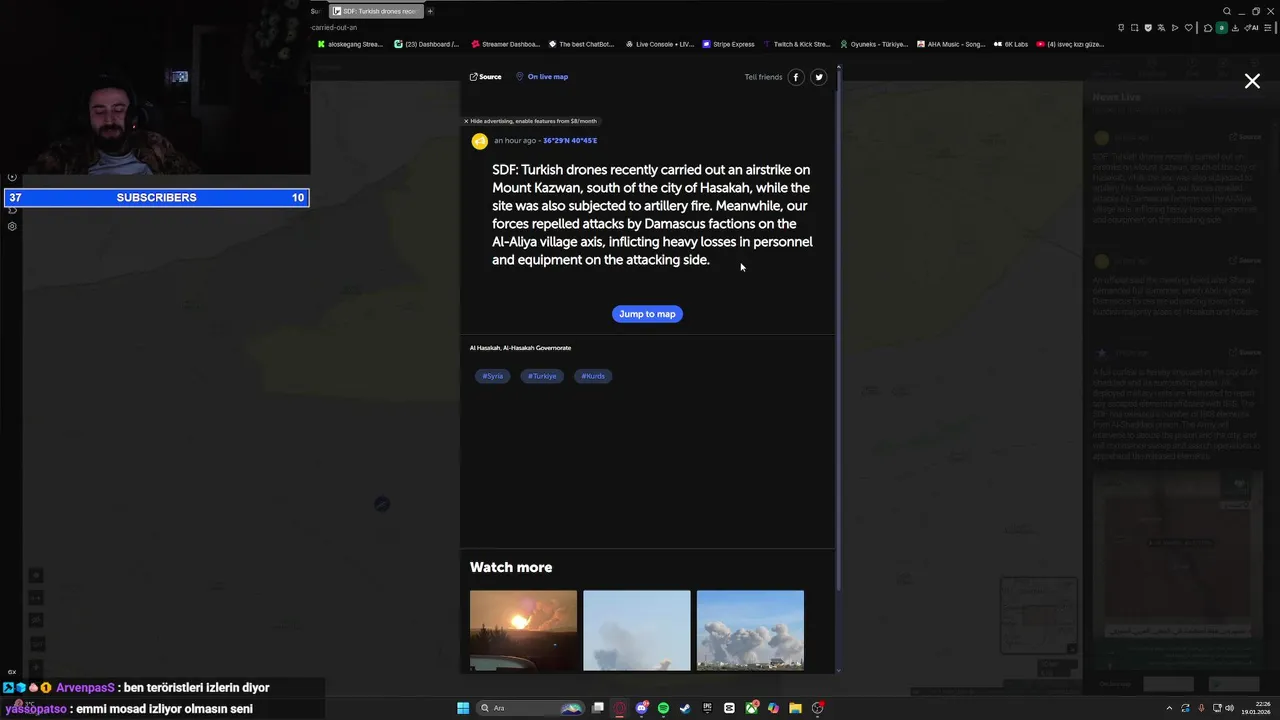Open Epic Games Launcher from the taskbar
Viewport: 1280px width, 720px height.
click(x=707, y=708)
